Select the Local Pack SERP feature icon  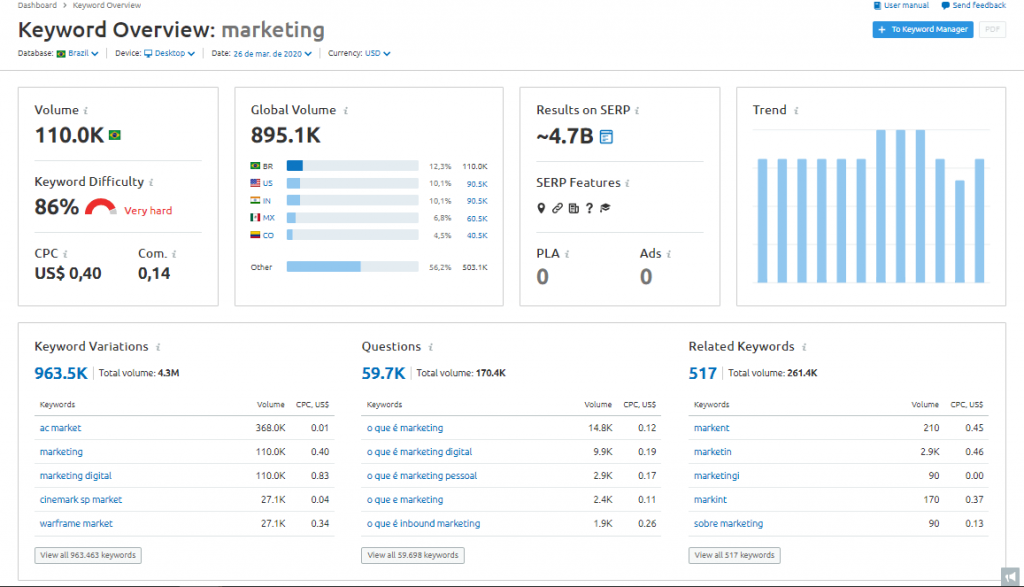541,208
